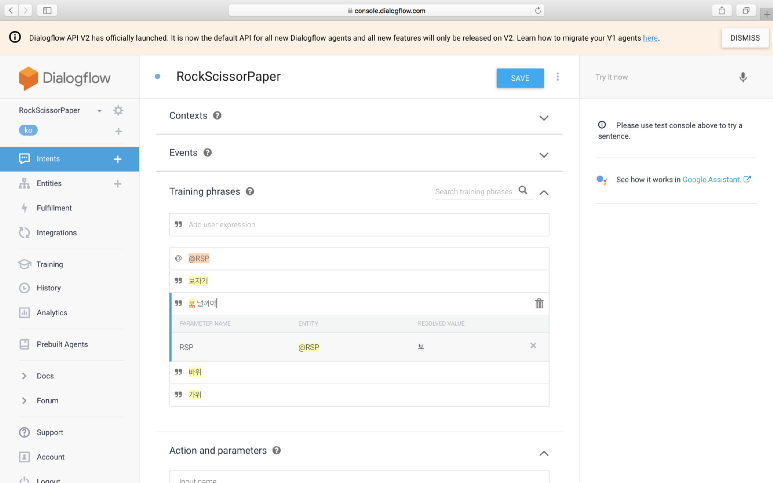Add new entity with plus icon
773x483 pixels.
coord(118,184)
